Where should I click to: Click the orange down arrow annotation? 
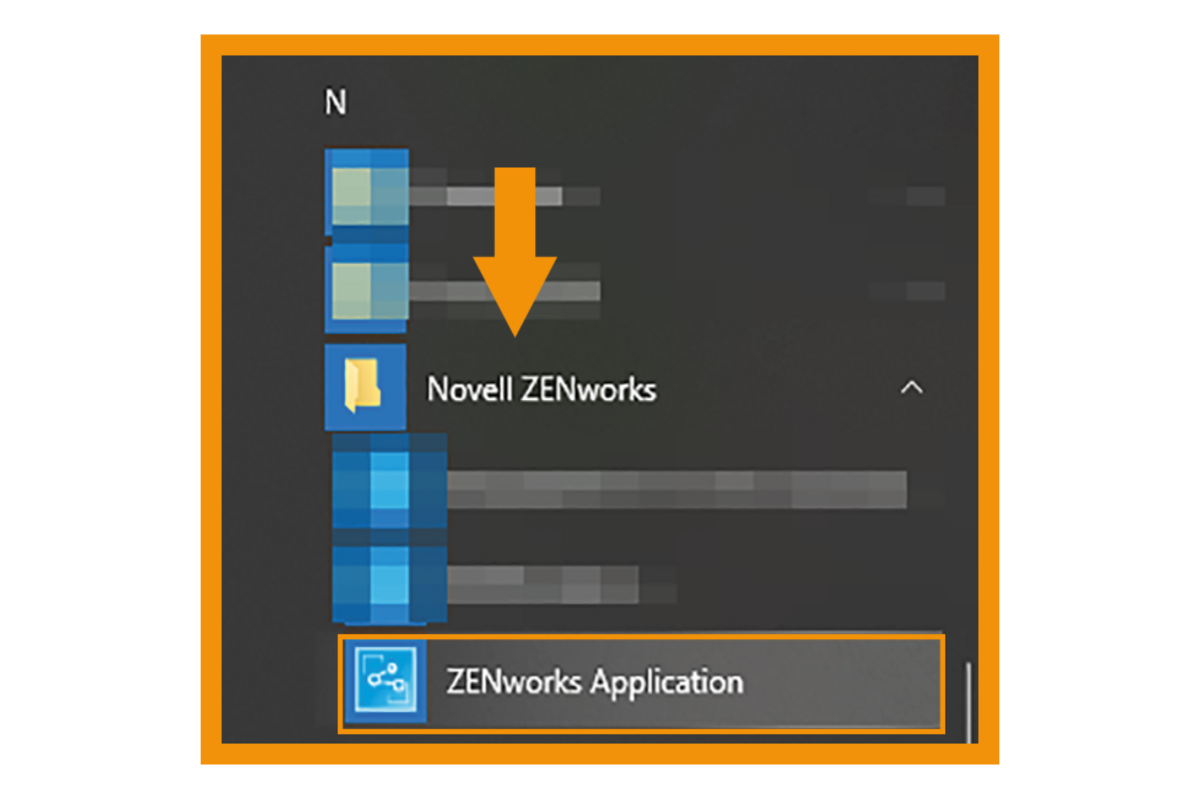pos(515,251)
